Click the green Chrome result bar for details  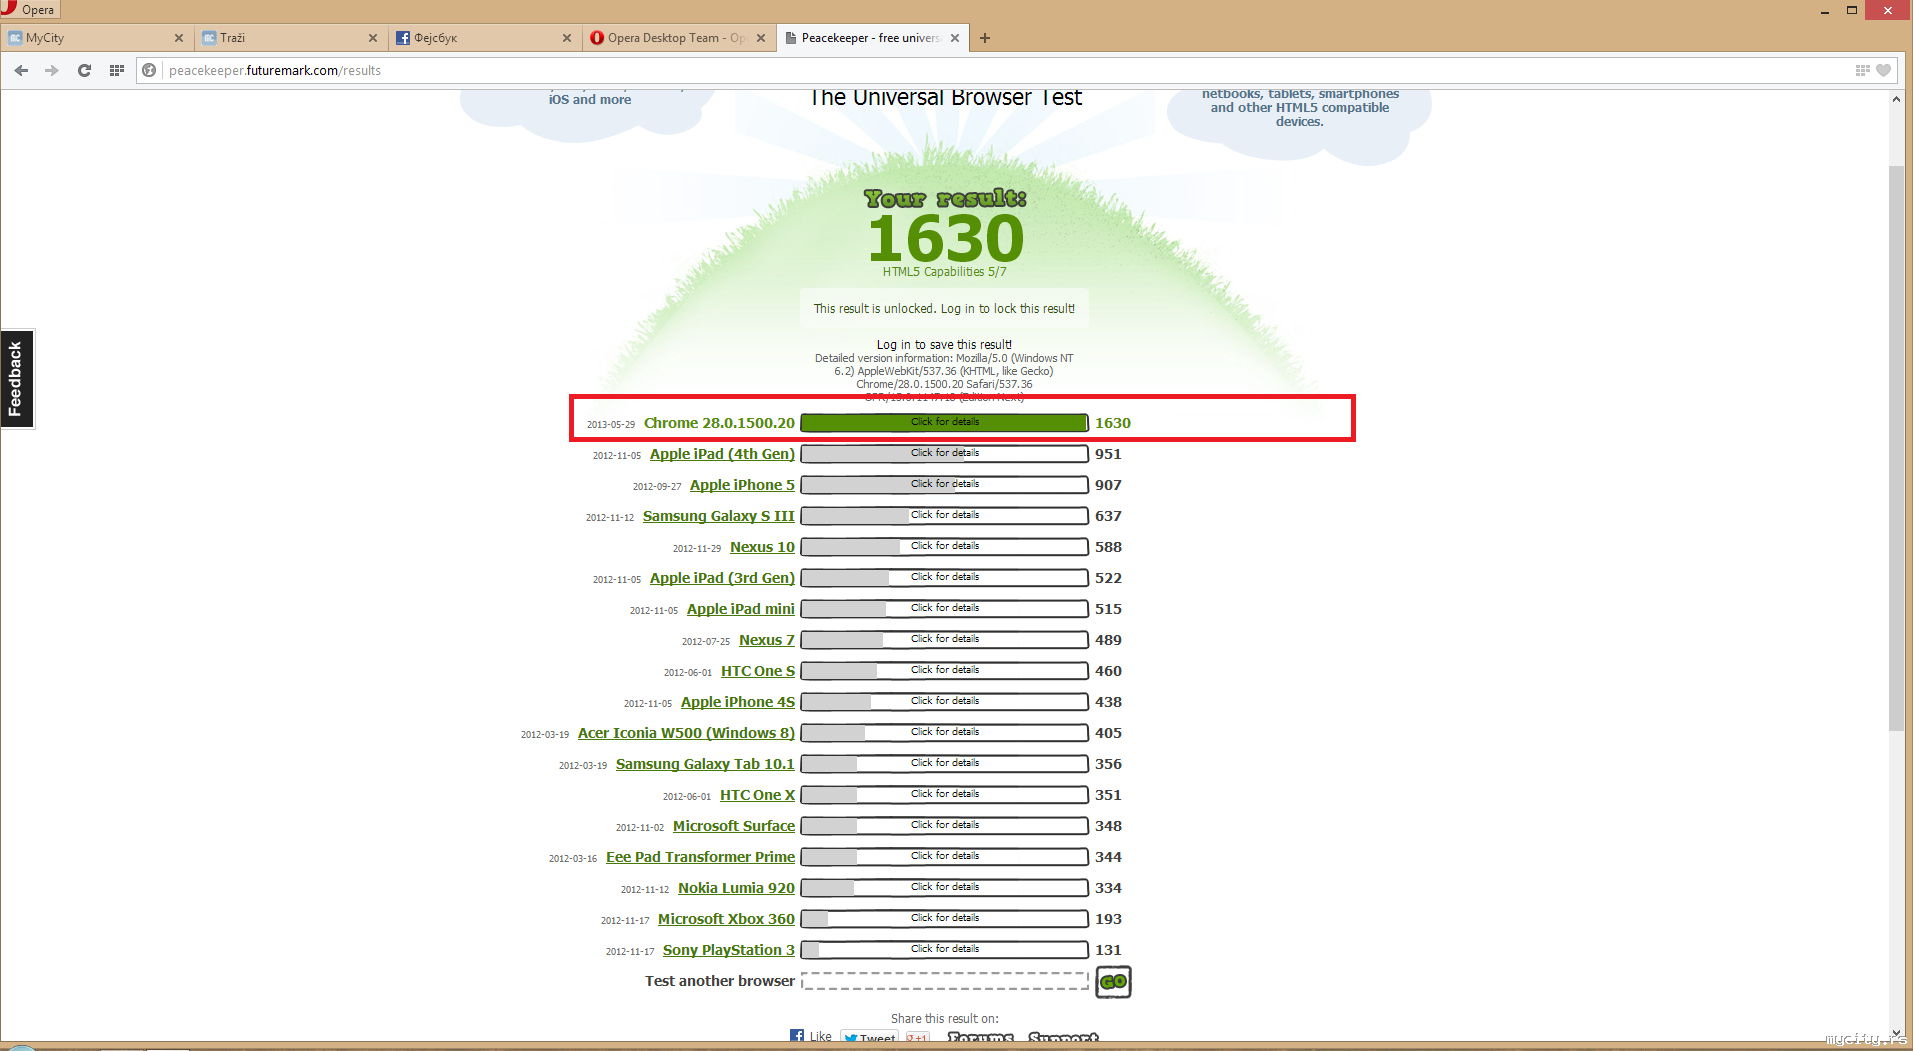[945, 423]
